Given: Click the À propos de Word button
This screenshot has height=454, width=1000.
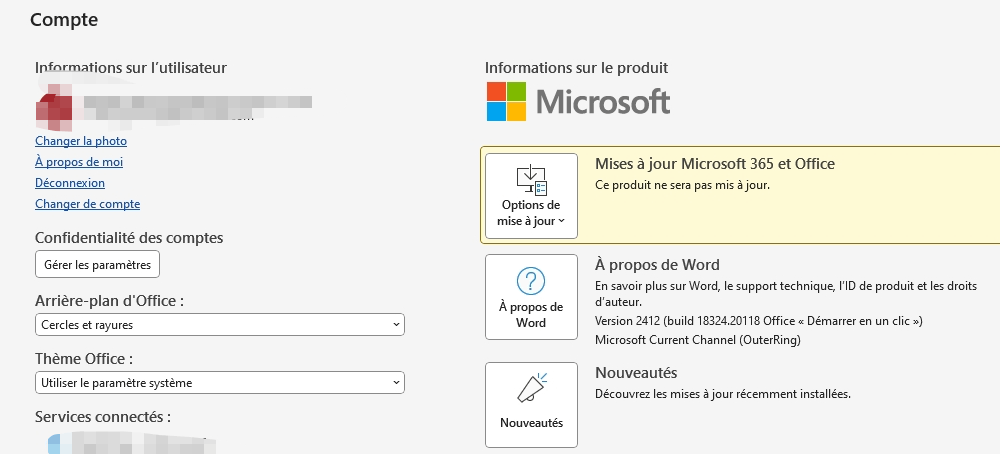Looking at the screenshot, I should click(x=531, y=297).
